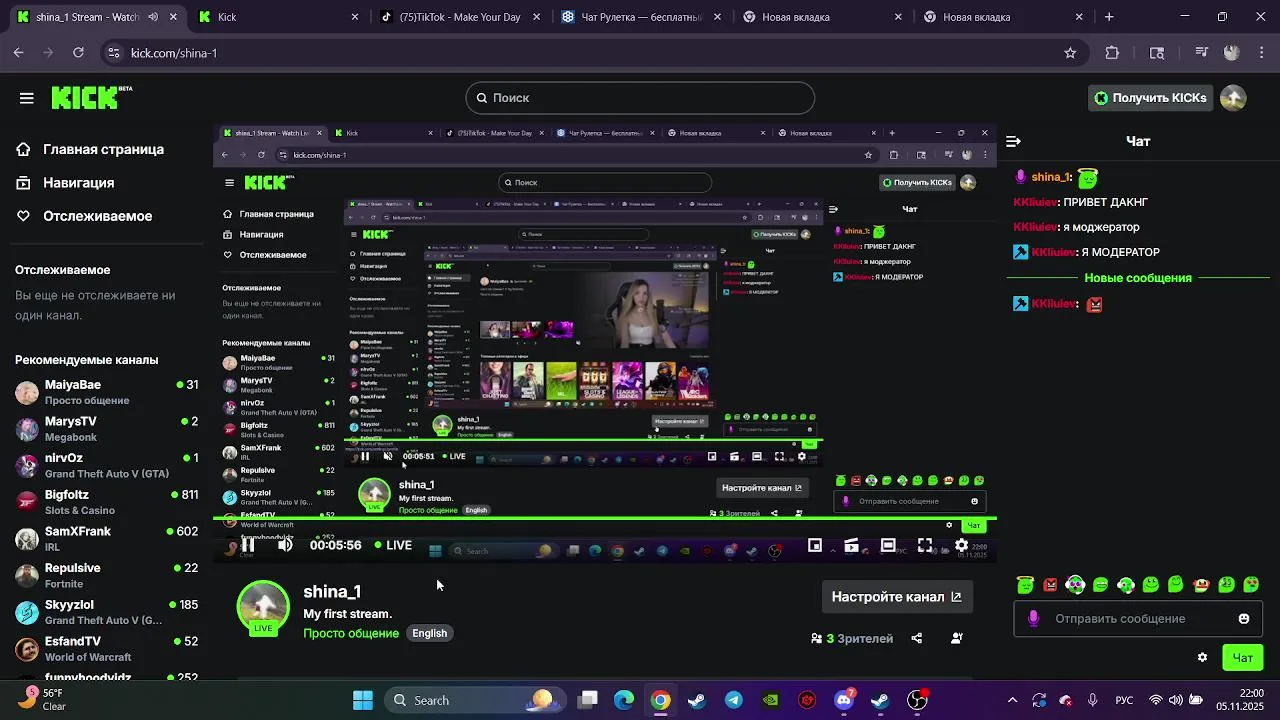The width and height of the screenshot is (1280, 720).
Task: Open Bigfoltz recommended channel
Action: [107, 502]
